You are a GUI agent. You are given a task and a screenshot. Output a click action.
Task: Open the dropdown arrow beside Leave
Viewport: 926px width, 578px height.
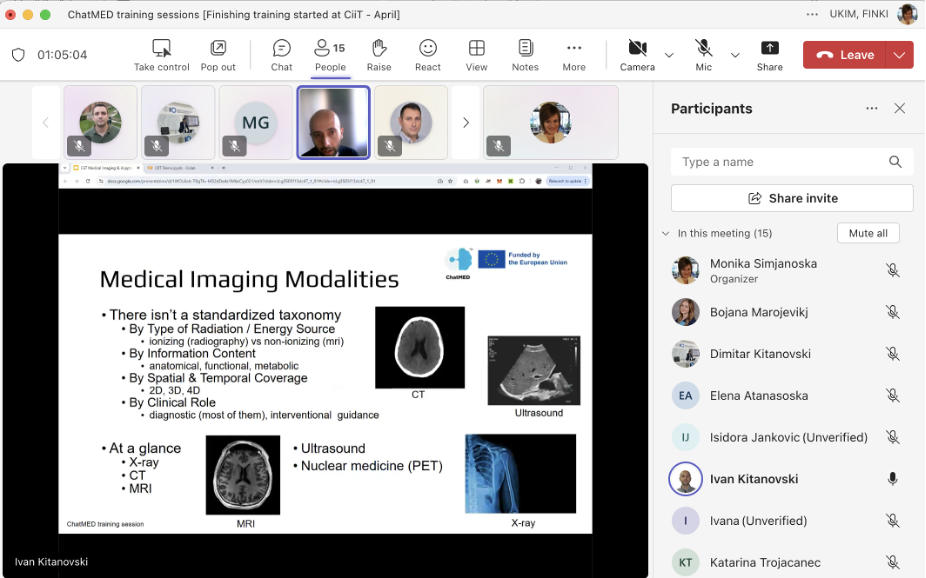[900, 55]
